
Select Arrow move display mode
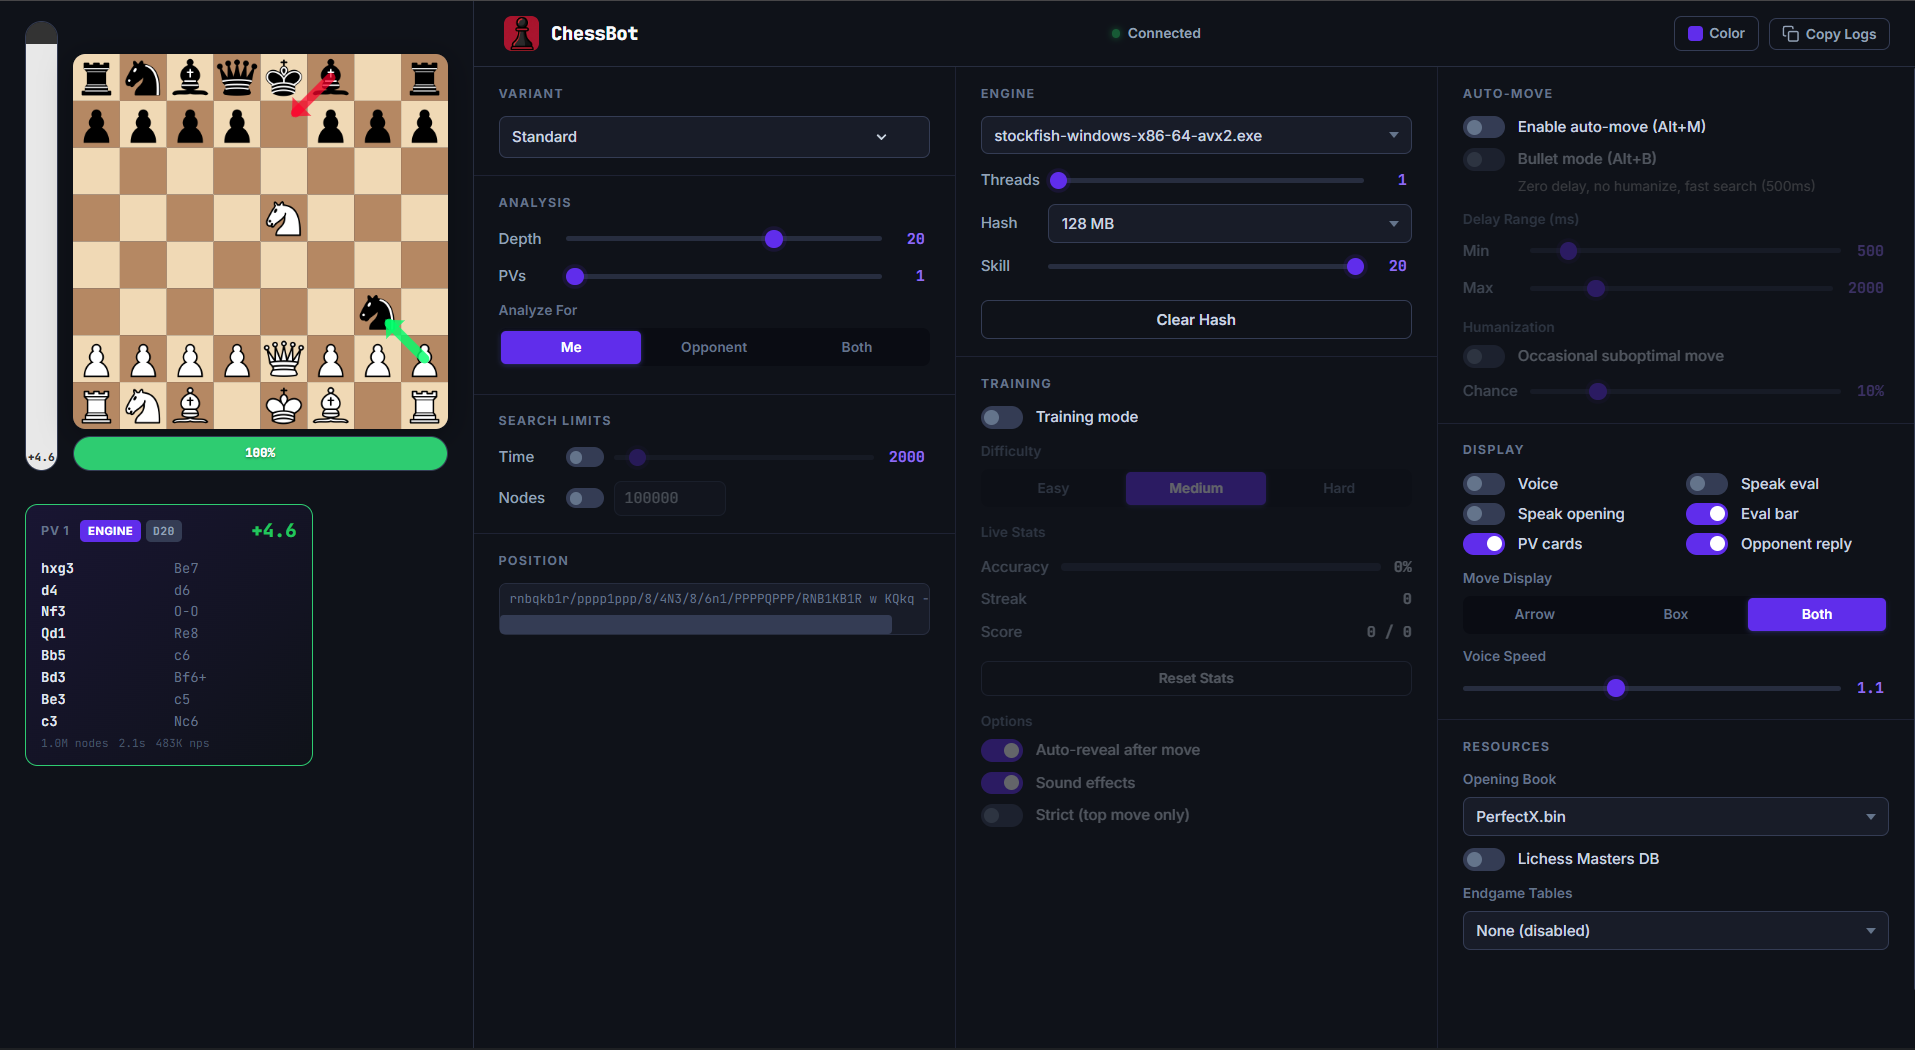1533,614
